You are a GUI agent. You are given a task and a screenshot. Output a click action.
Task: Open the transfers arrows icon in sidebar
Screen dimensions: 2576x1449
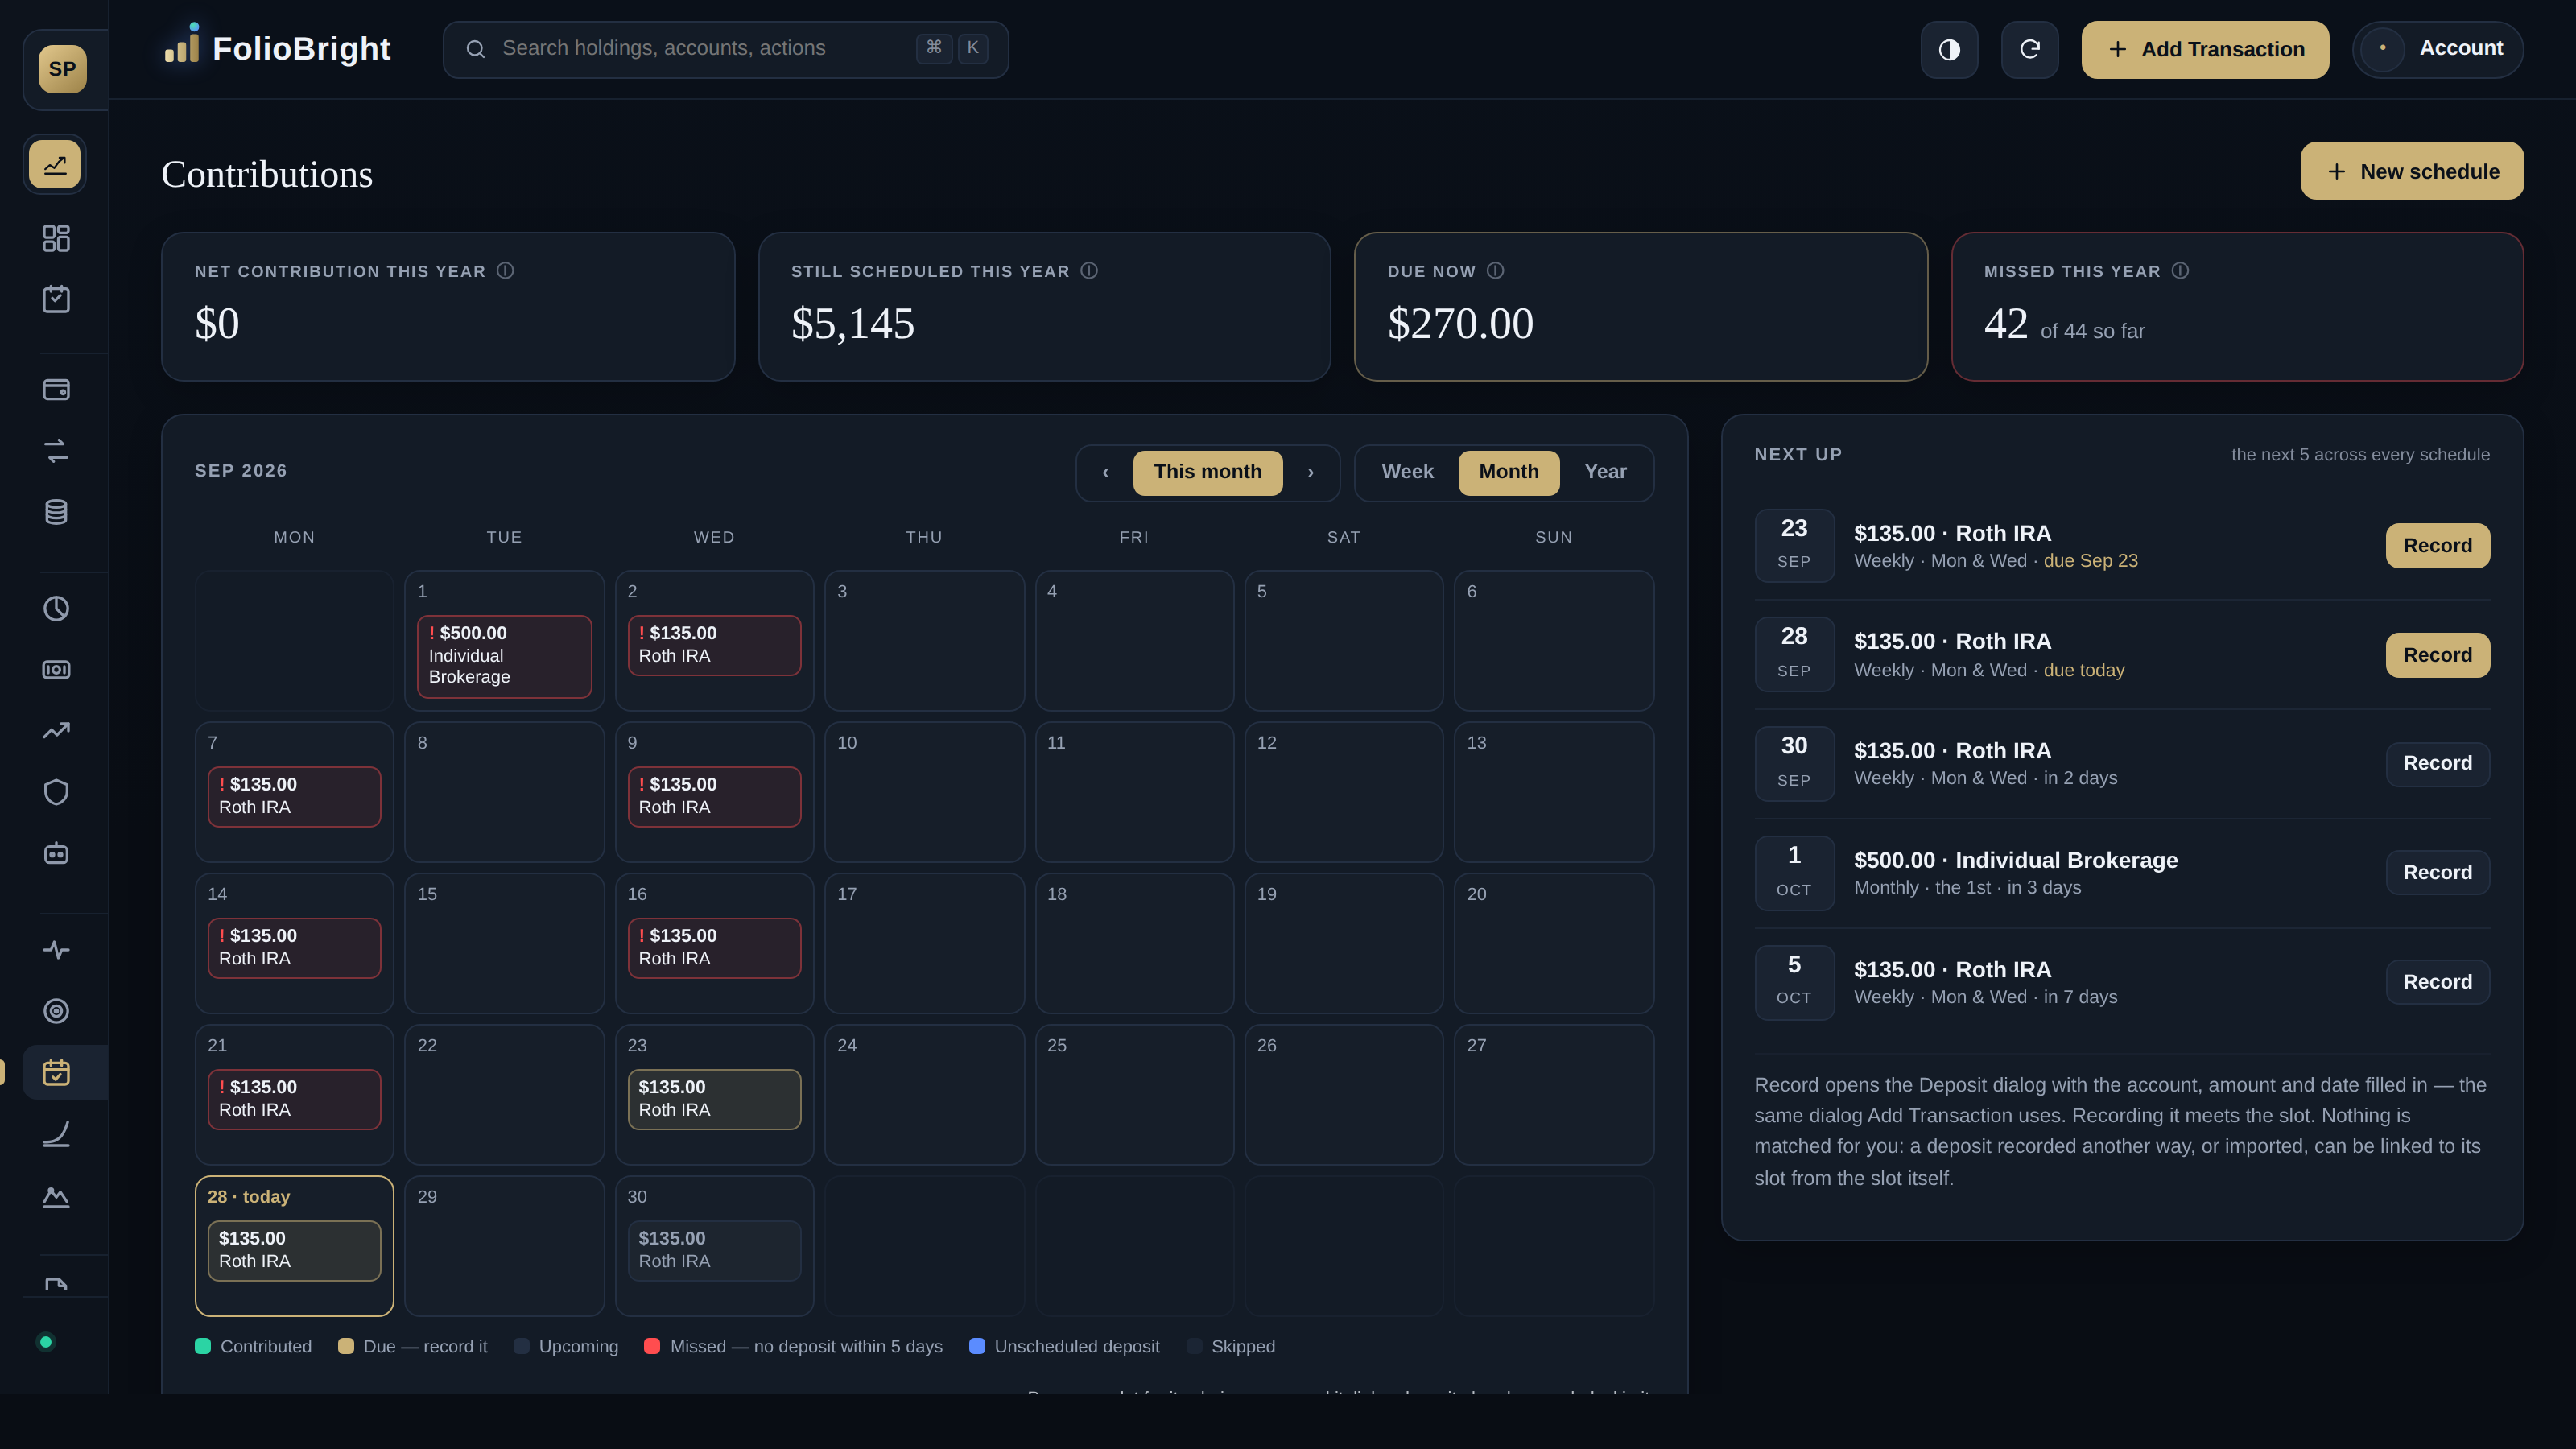point(56,451)
